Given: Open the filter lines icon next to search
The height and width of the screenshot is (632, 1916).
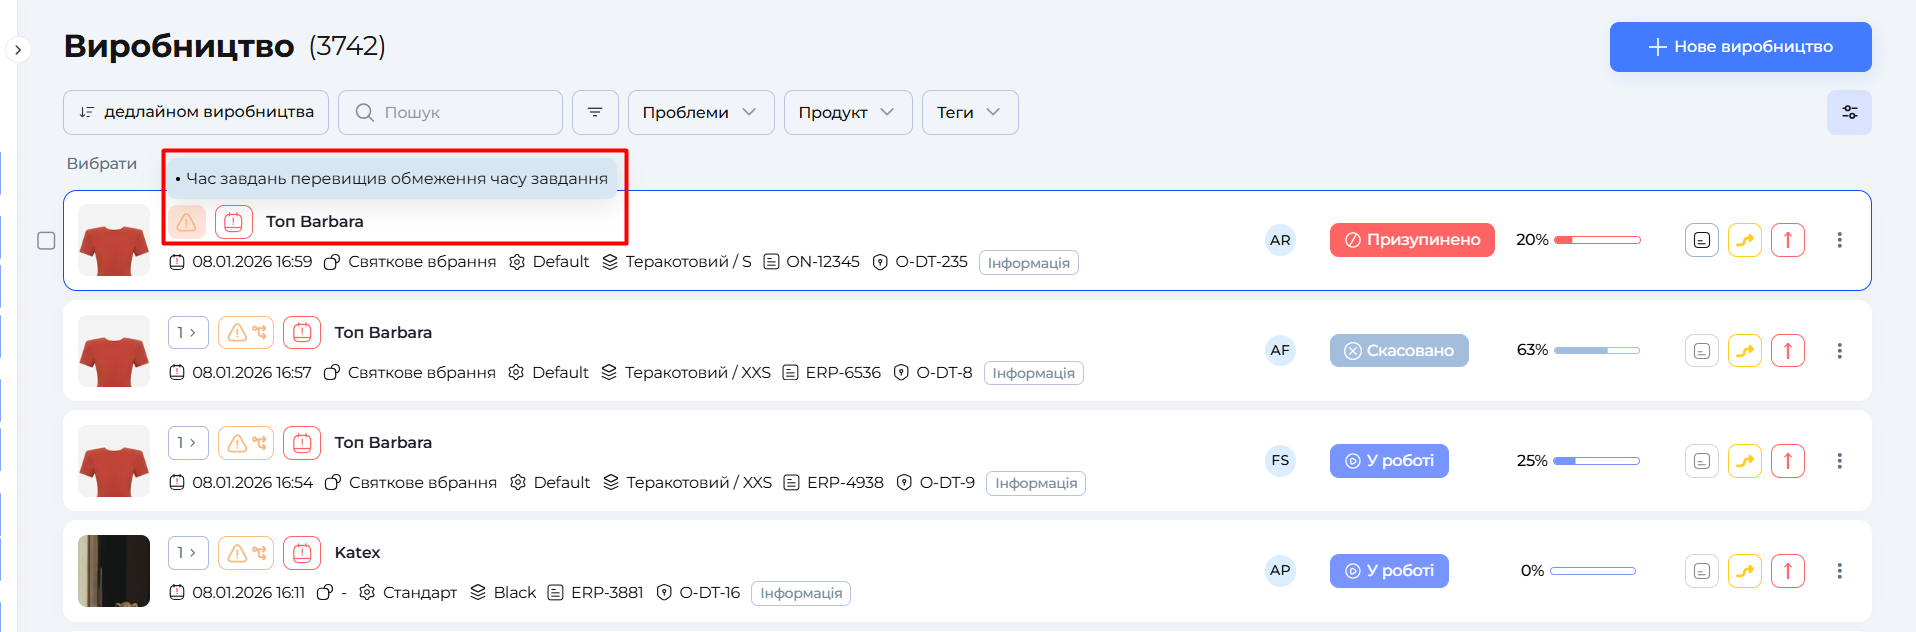Looking at the screenshot, I should pos(595,112).
